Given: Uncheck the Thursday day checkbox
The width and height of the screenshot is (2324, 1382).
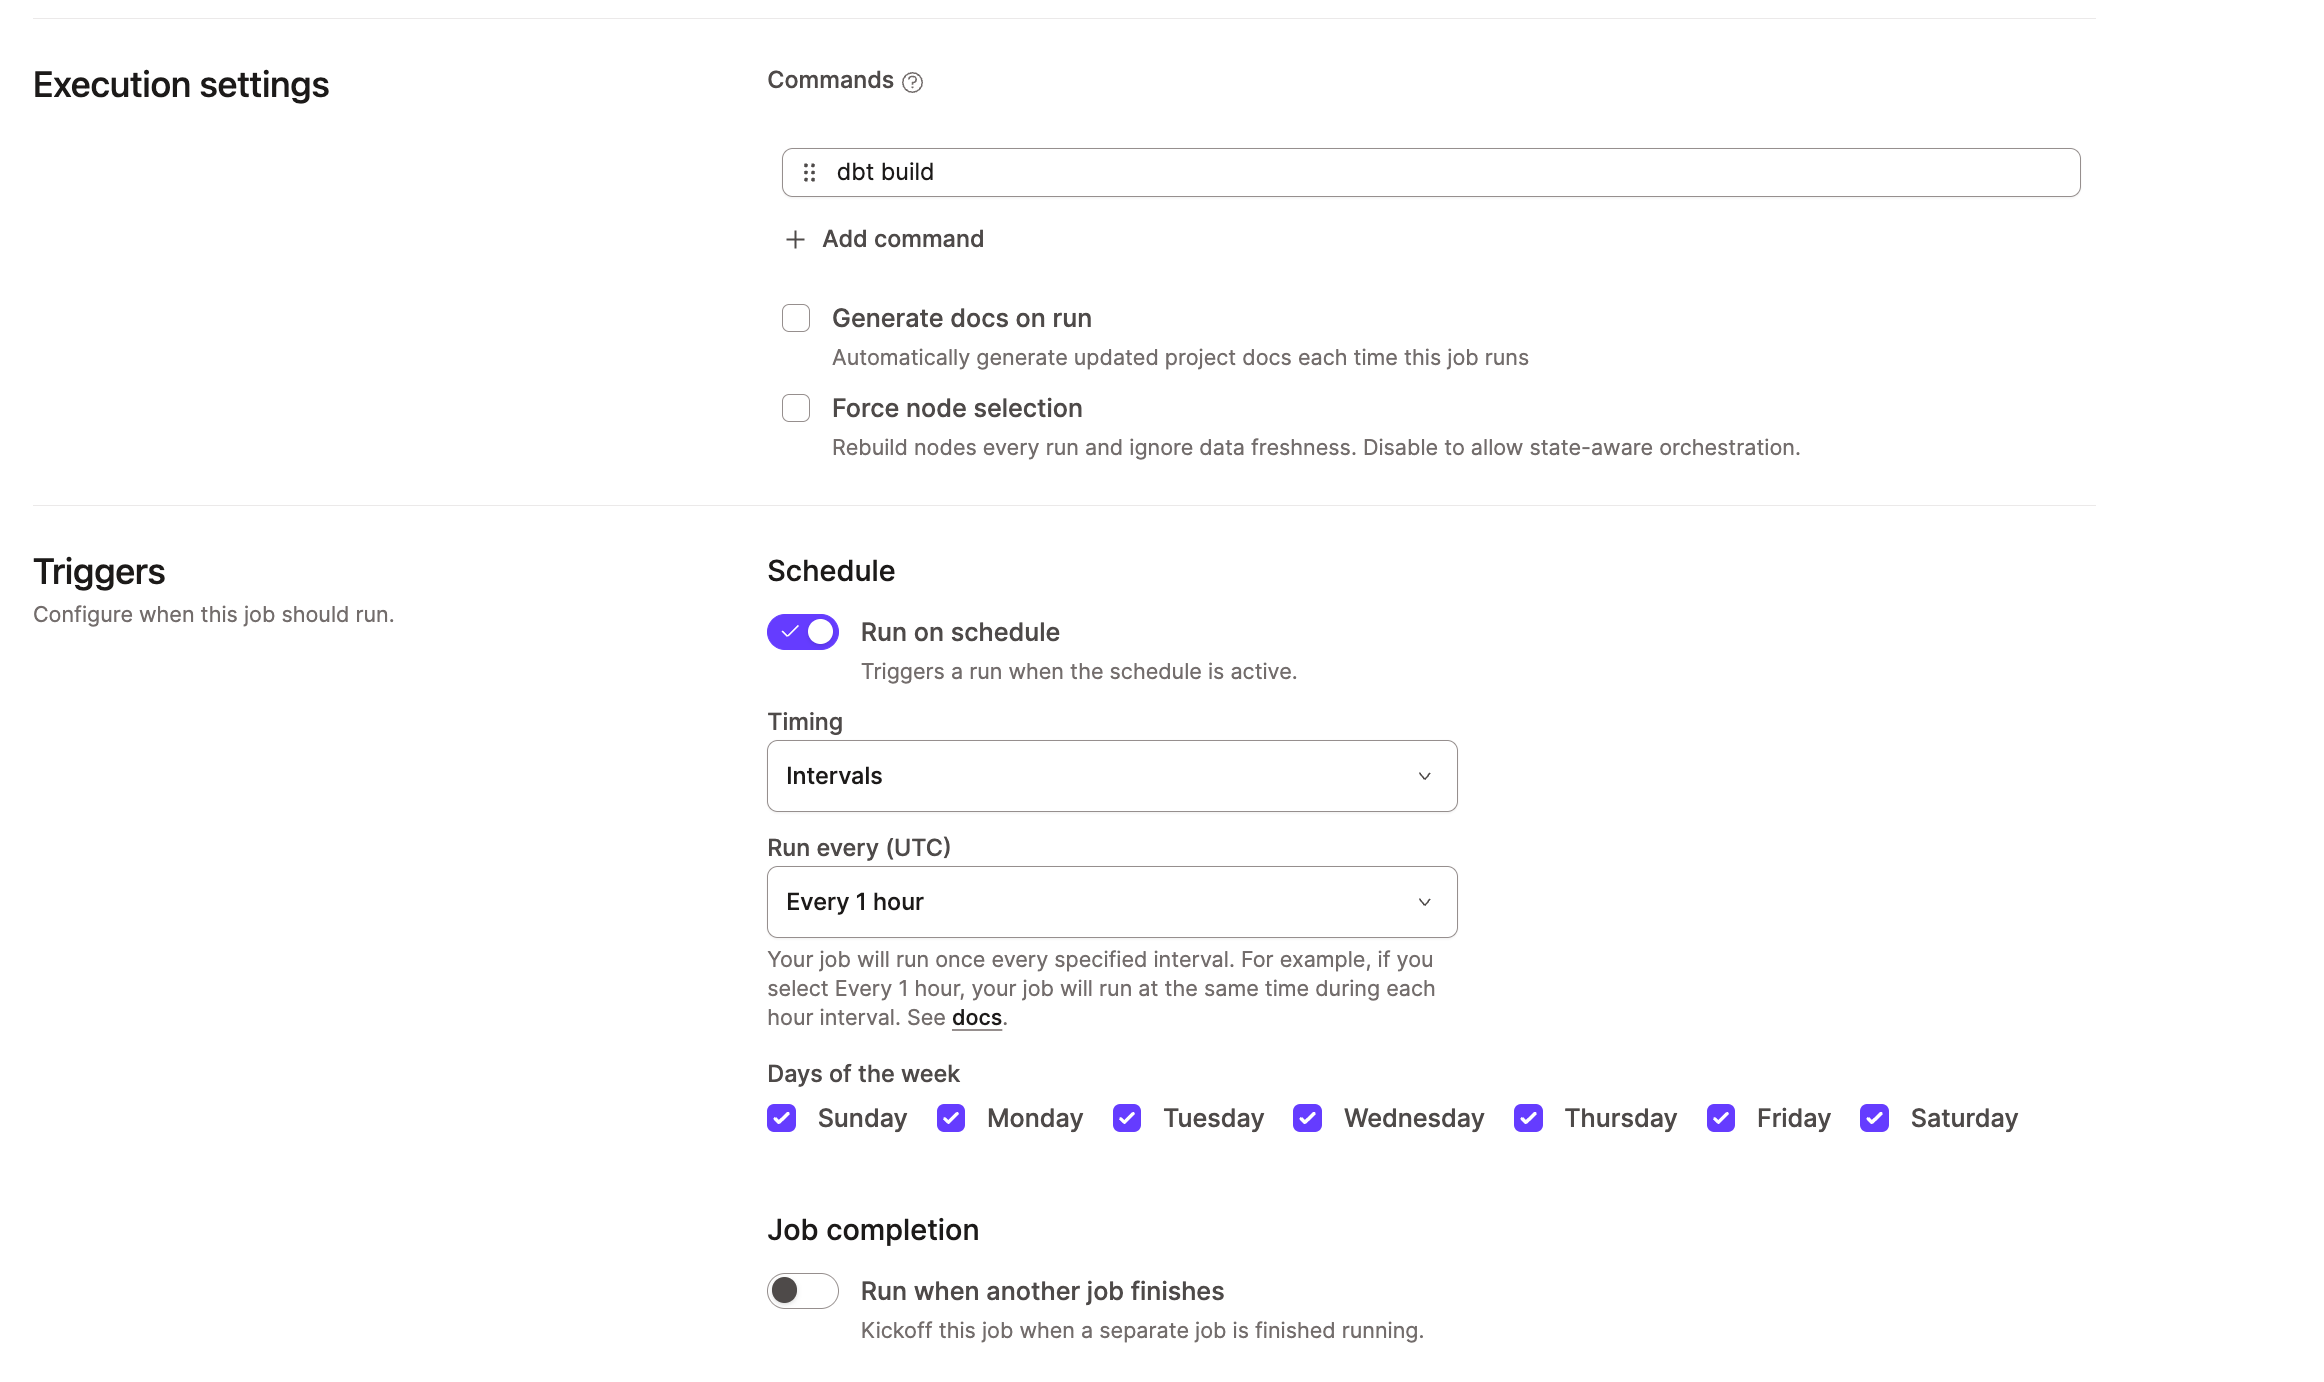Looking at the screenshot, I should 1528,1118.
